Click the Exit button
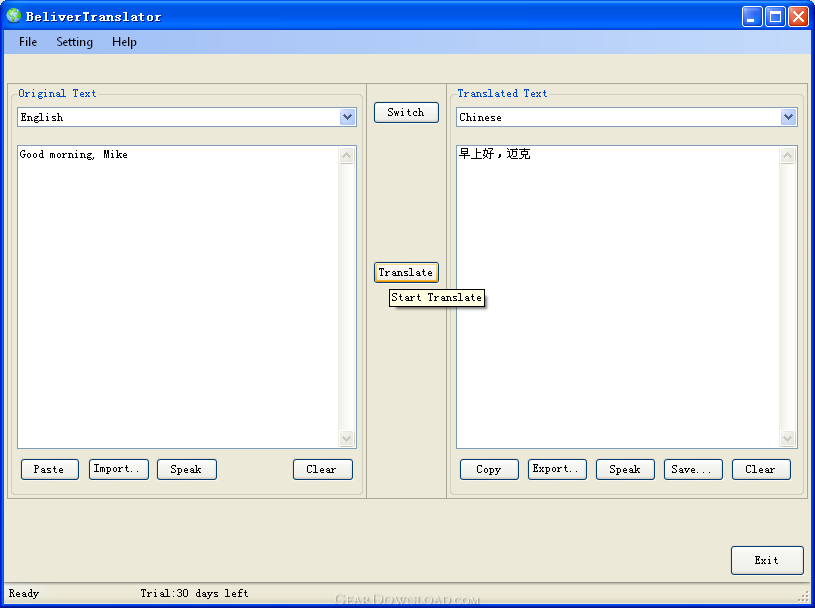Viewport: 815px width, 608px height. [x=767, y=560]
